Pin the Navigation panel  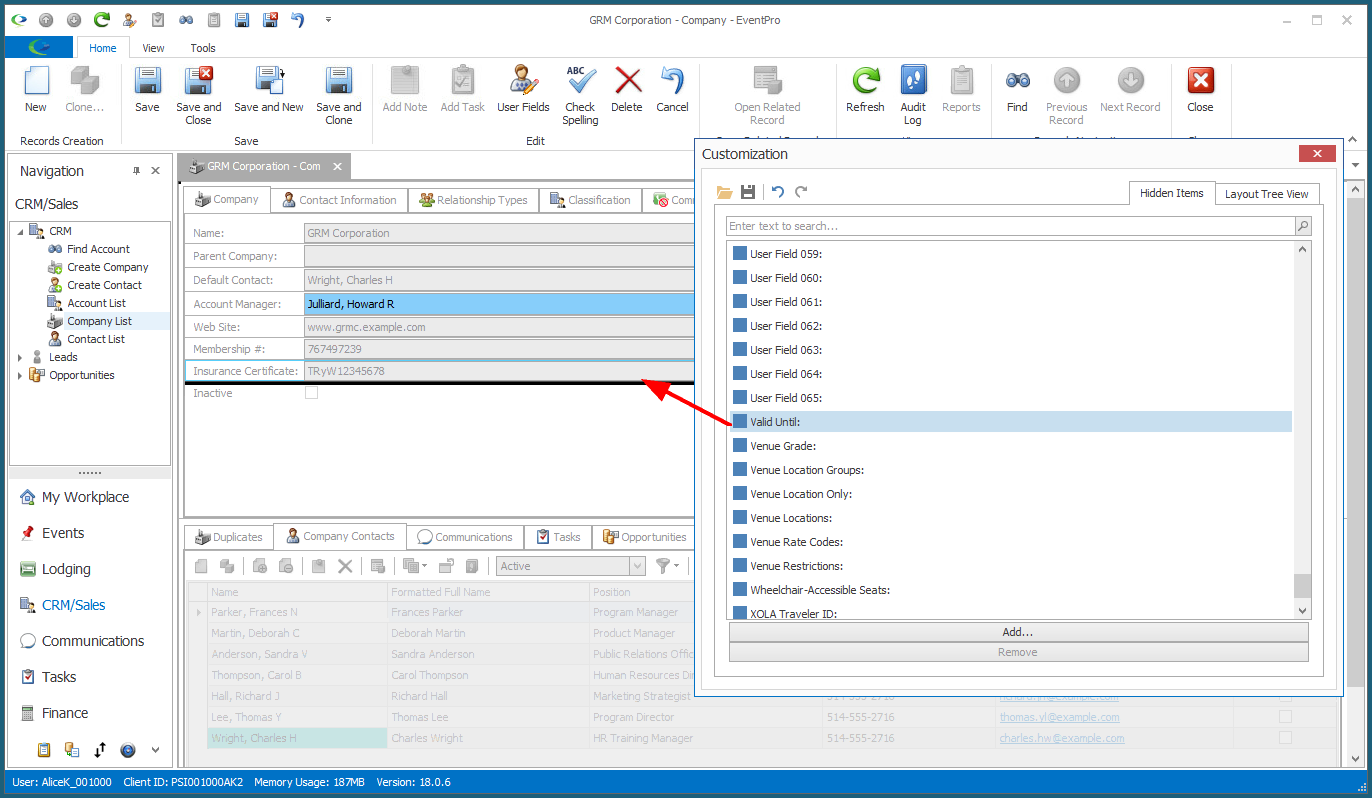coord(137,171)
